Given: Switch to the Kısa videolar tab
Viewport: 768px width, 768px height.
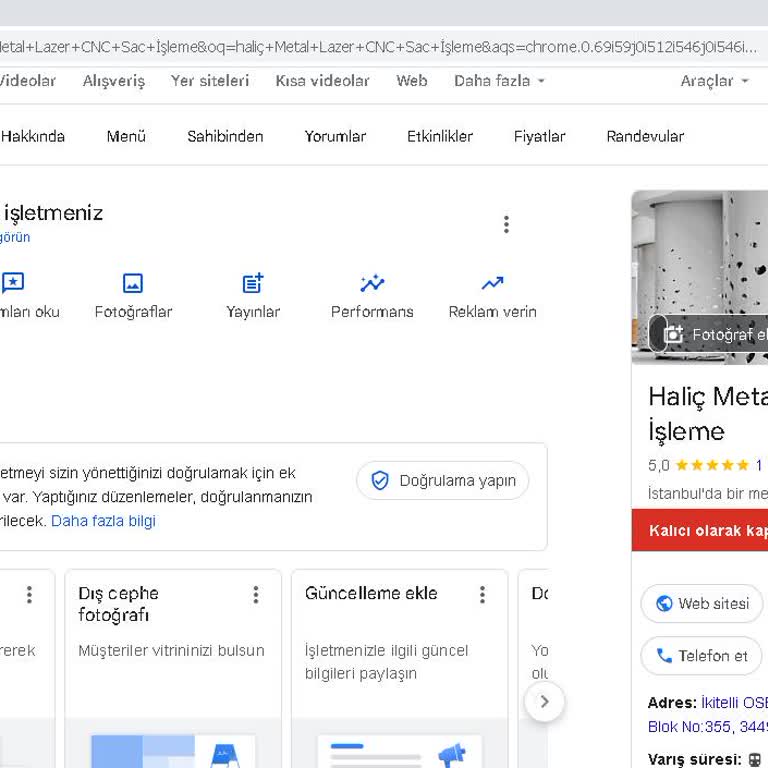Looking at the screenshot, I should 322,81.
